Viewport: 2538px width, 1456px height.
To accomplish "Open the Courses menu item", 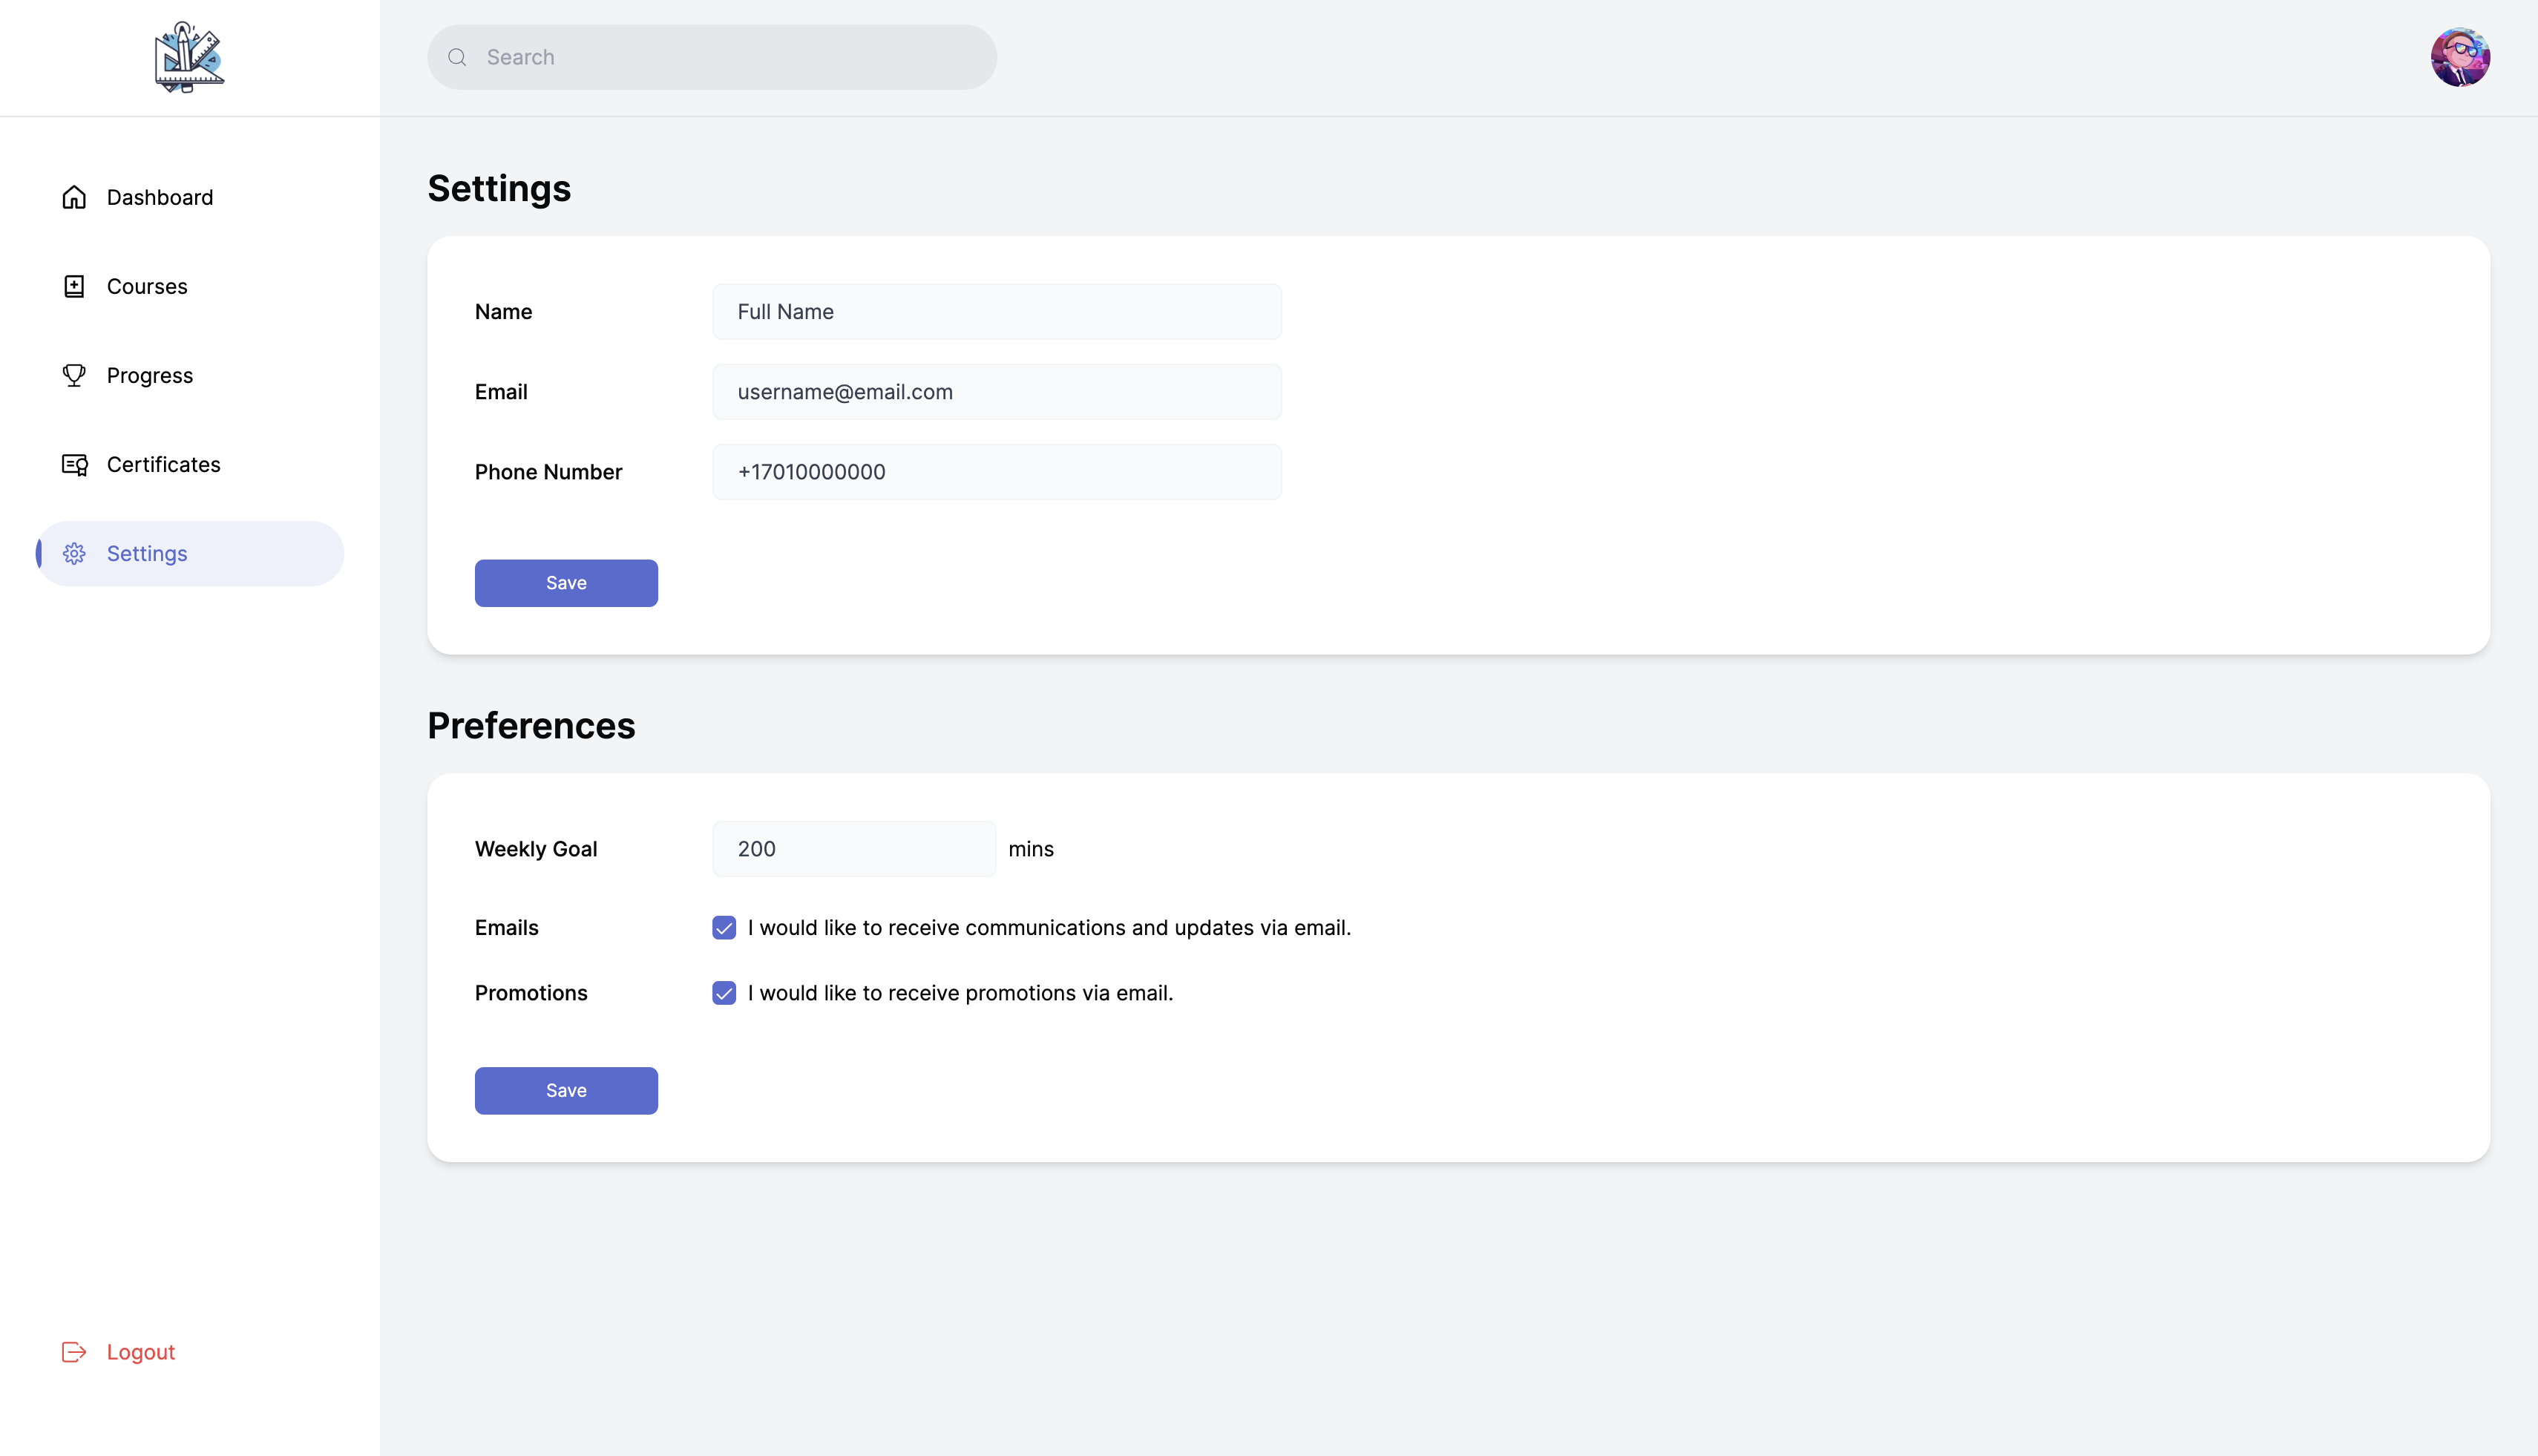I will pos(147,286).
